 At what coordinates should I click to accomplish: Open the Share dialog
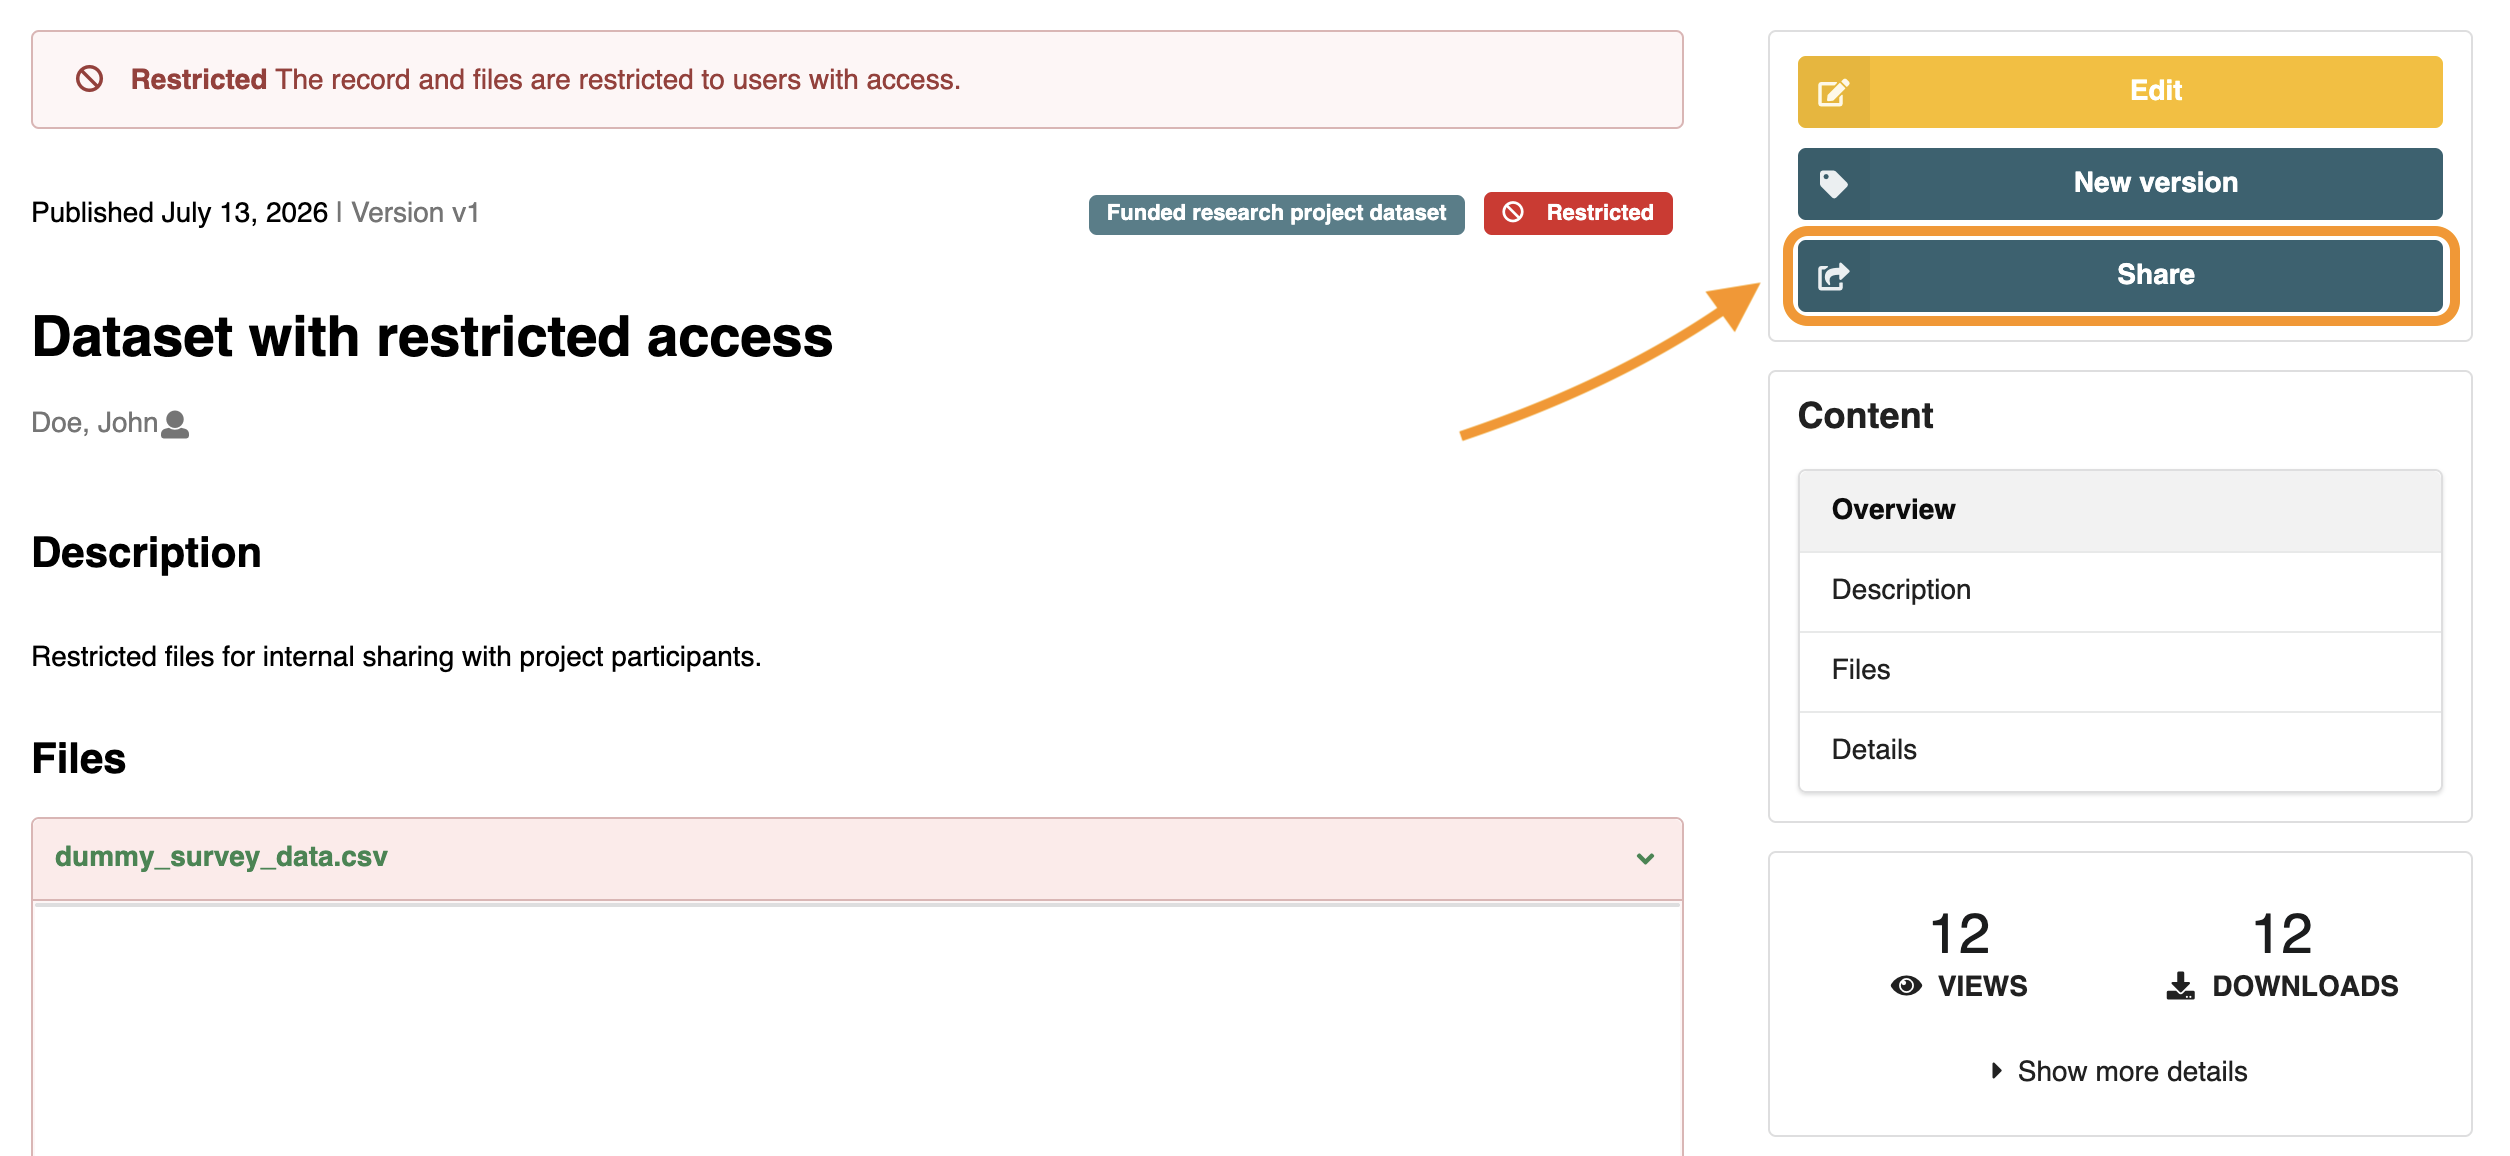coord(2120,276)
